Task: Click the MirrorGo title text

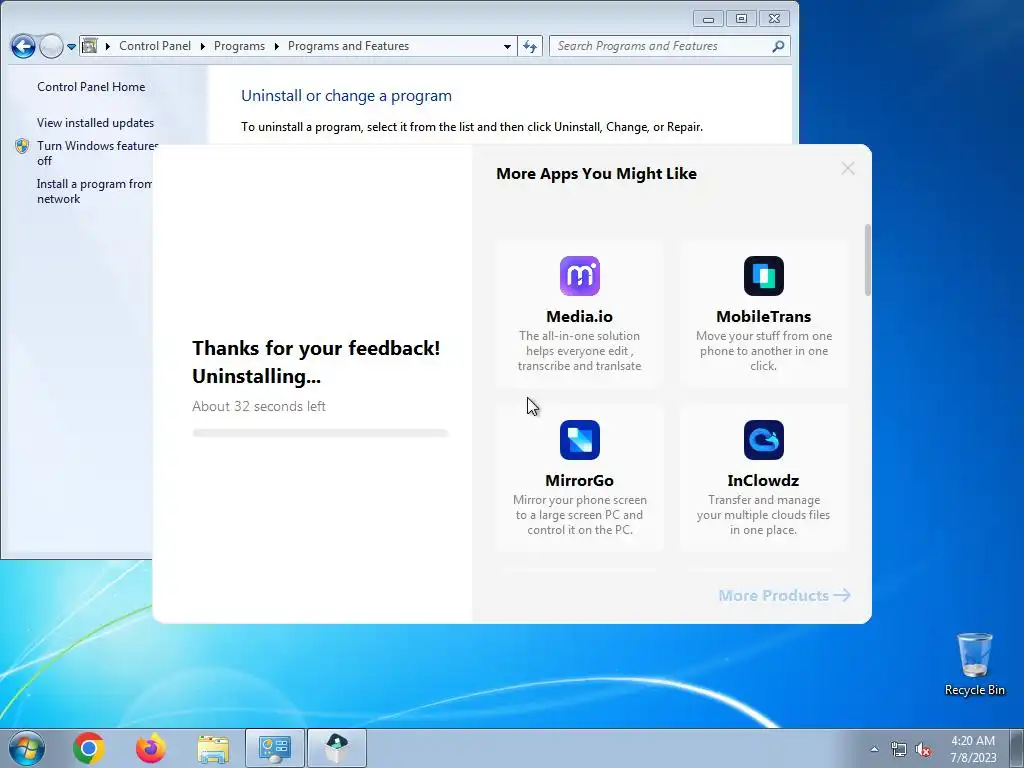Action: pos(579,480)
